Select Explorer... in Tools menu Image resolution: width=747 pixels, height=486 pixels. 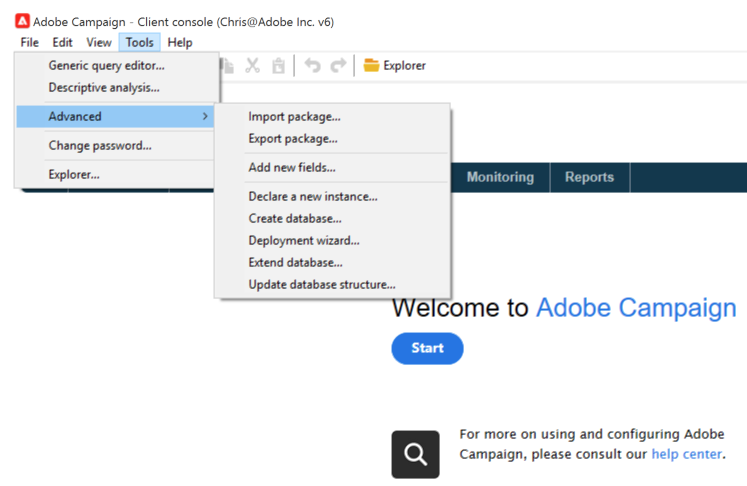click(115, 174)
